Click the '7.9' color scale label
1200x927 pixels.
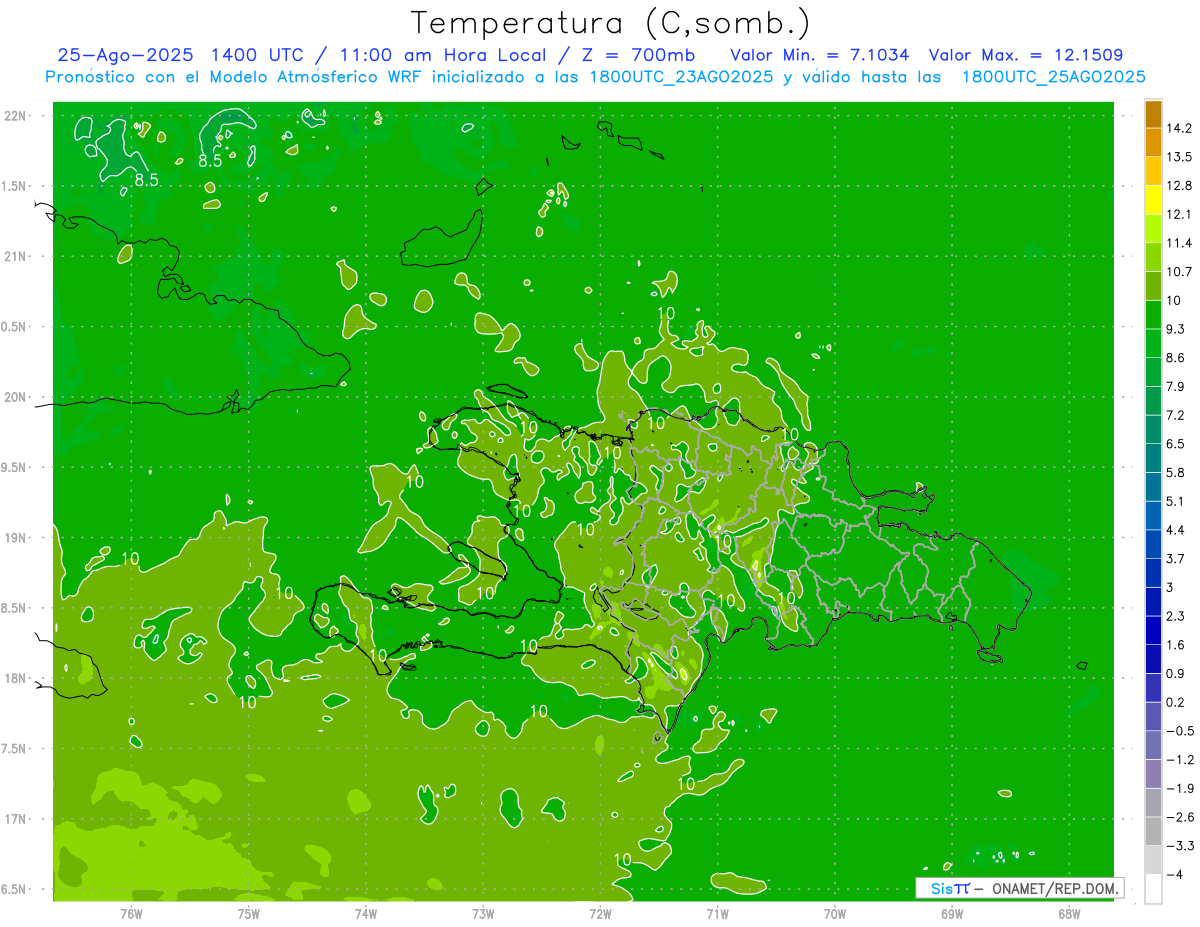click(1175, 387)
